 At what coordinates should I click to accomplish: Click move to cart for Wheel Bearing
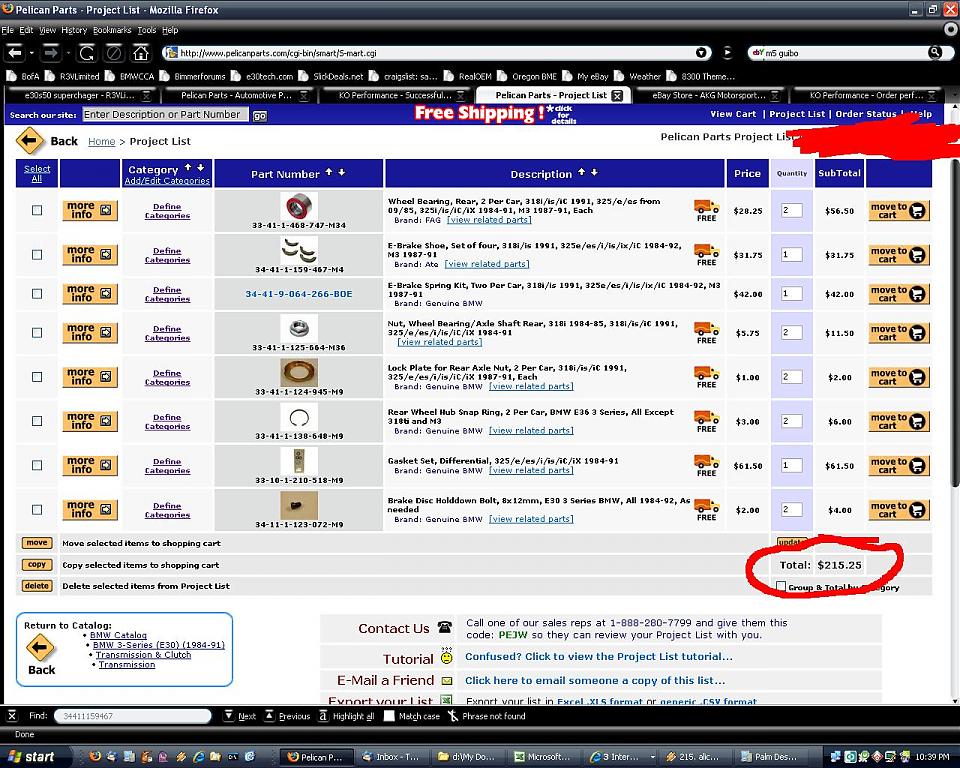point(897,211)
